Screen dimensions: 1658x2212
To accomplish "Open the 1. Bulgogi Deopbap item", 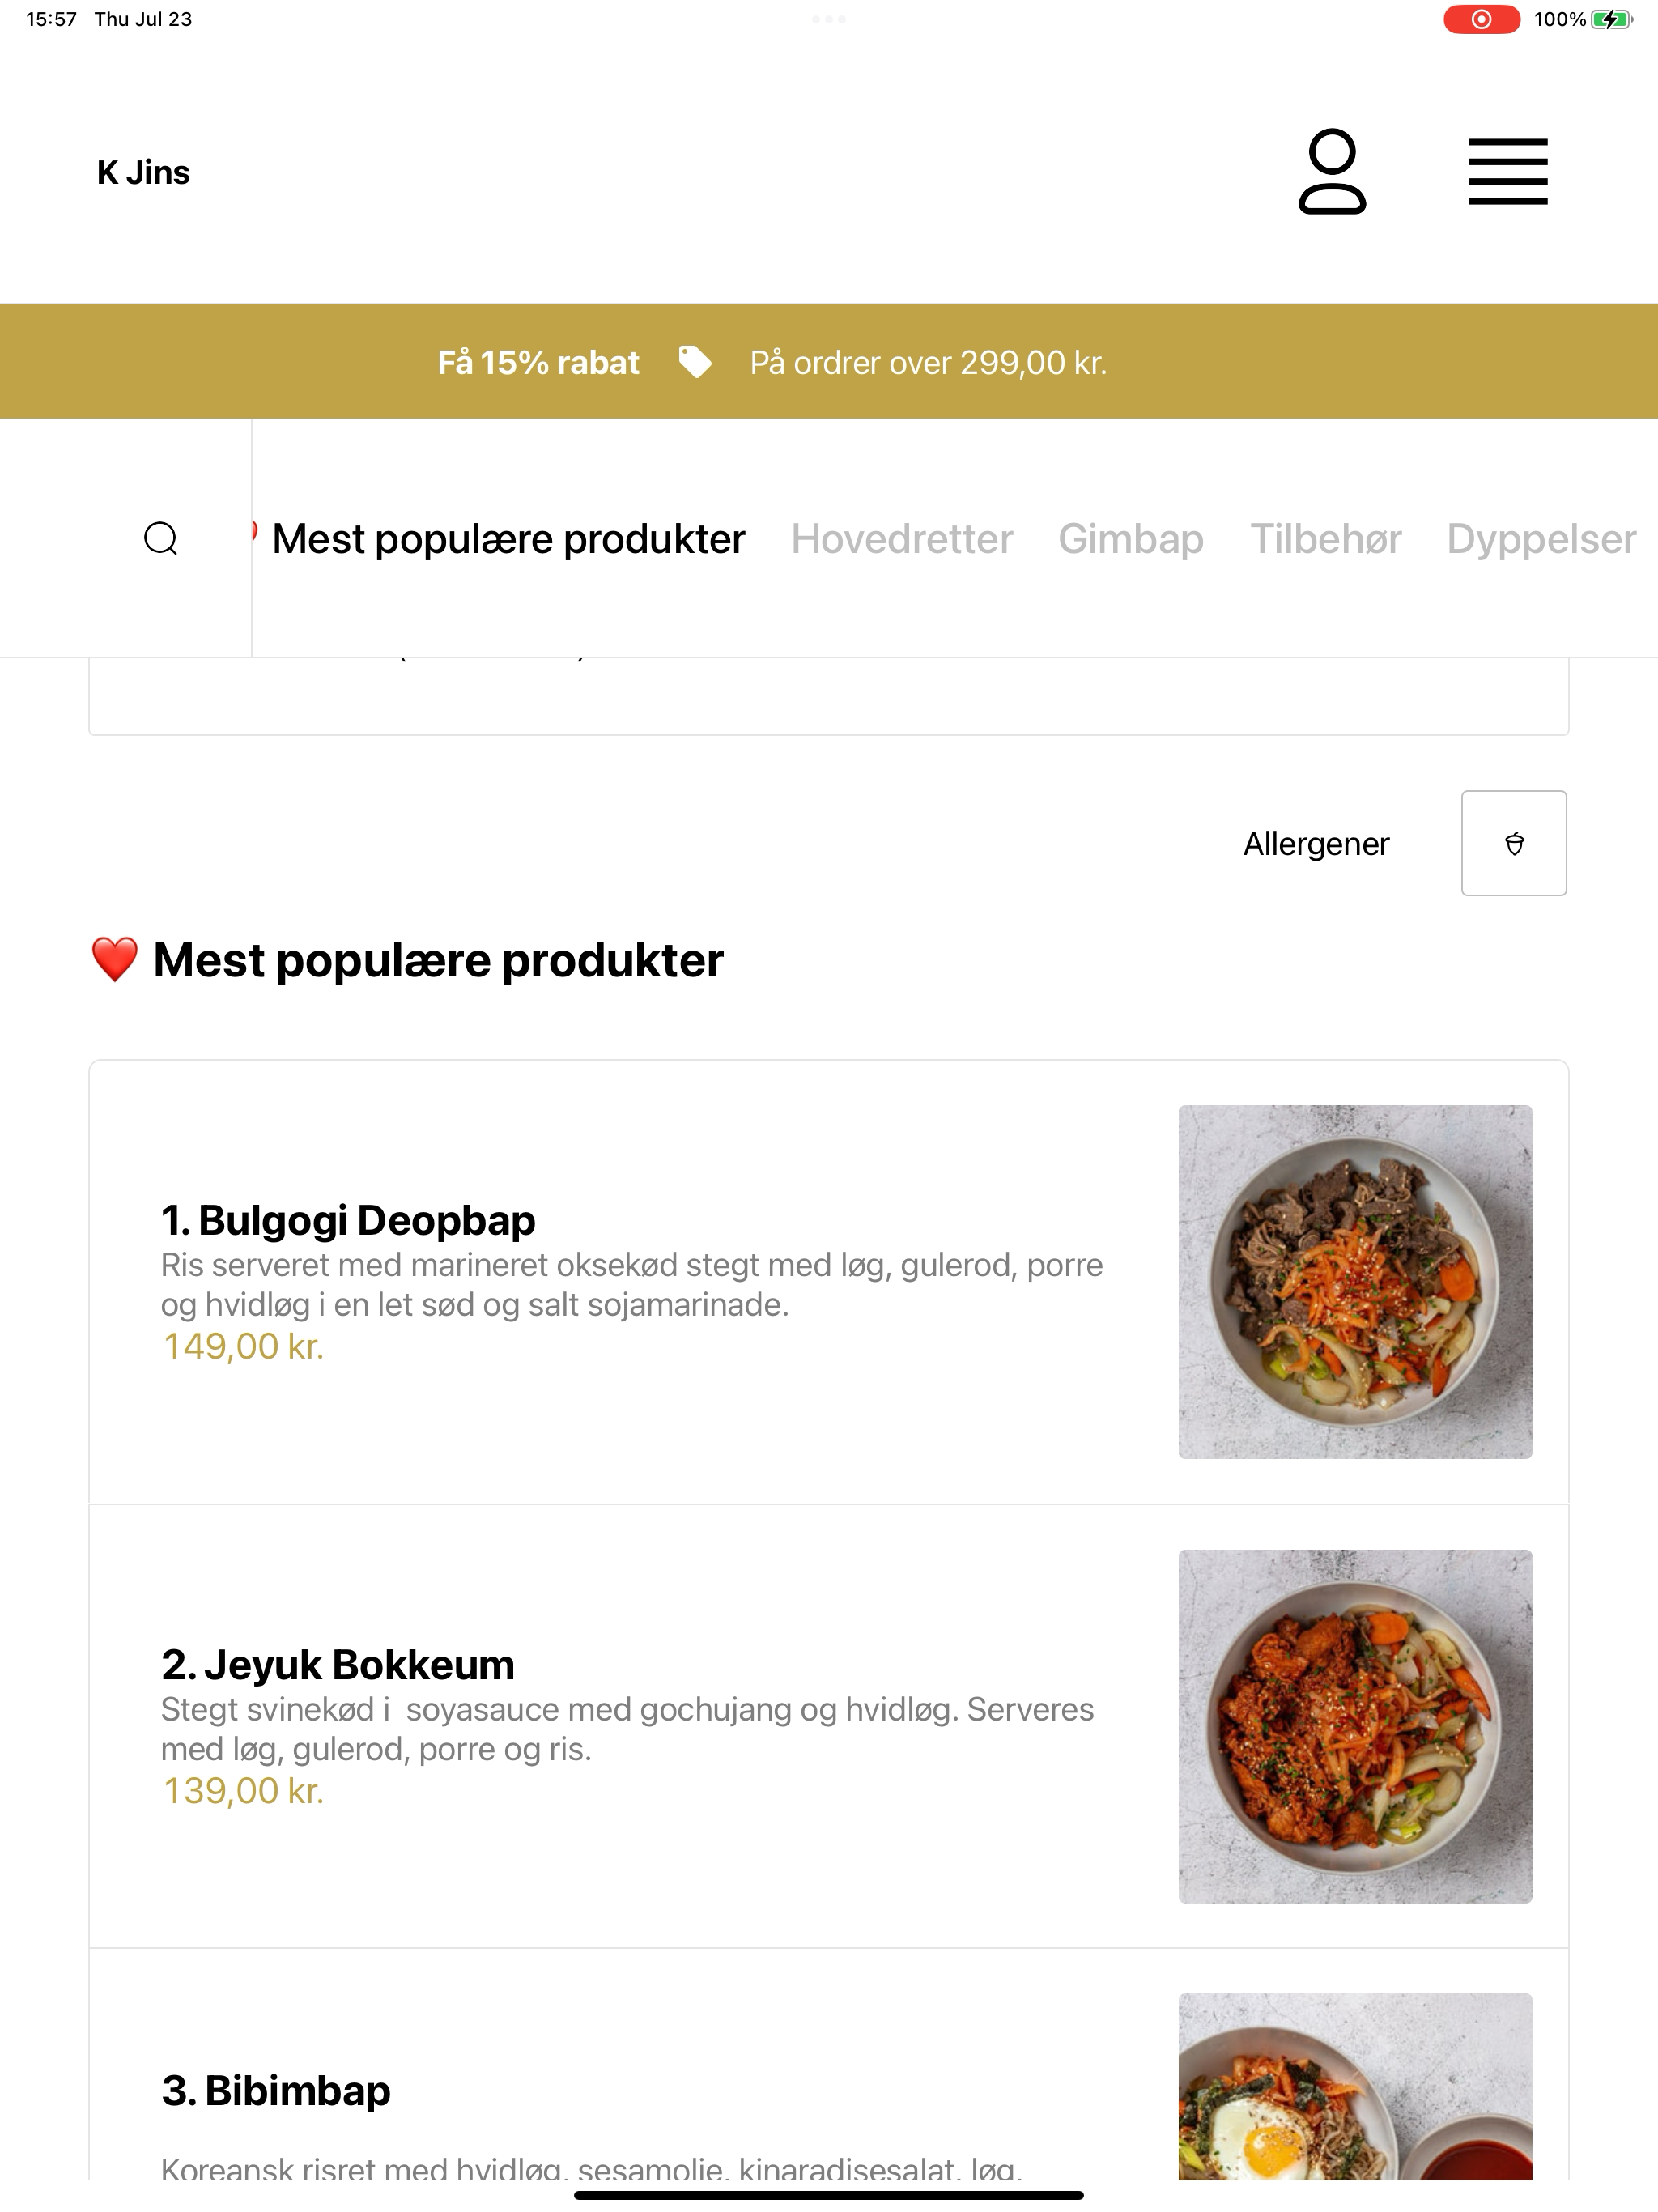I will [x=829, y=1282].
